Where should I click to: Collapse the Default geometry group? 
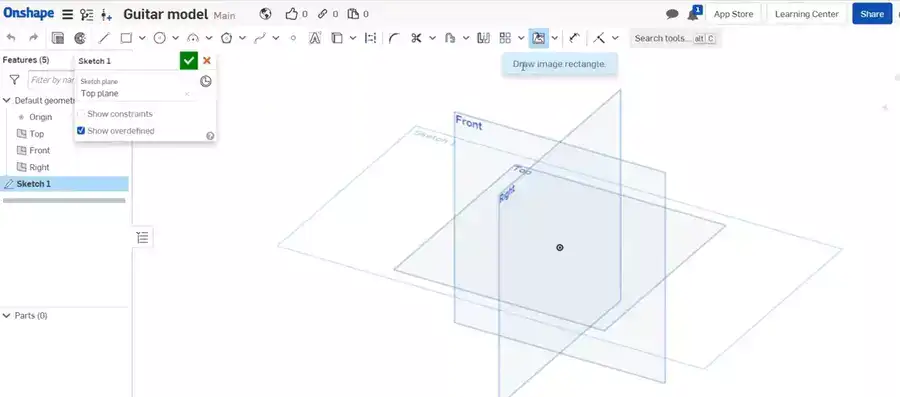click(6, 100)
